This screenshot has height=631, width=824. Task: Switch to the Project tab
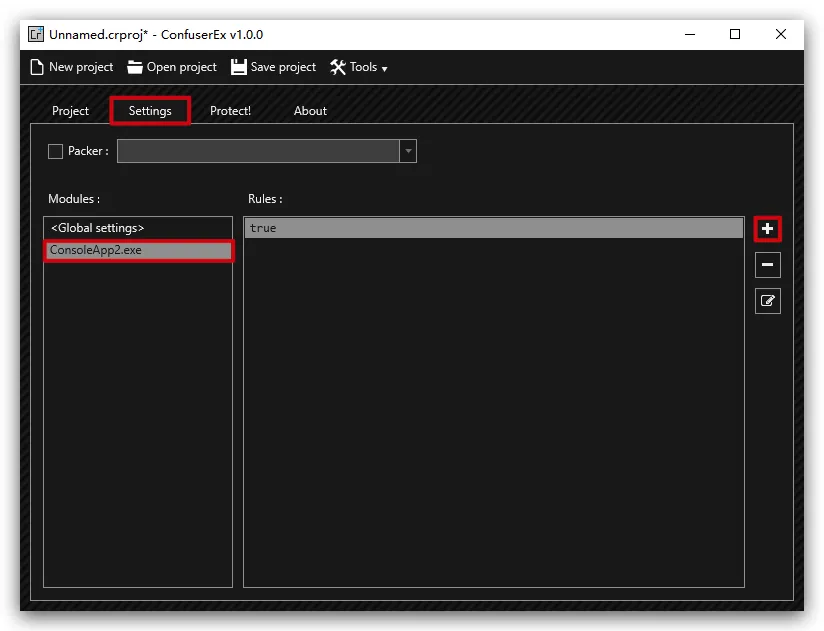[70, 111]
